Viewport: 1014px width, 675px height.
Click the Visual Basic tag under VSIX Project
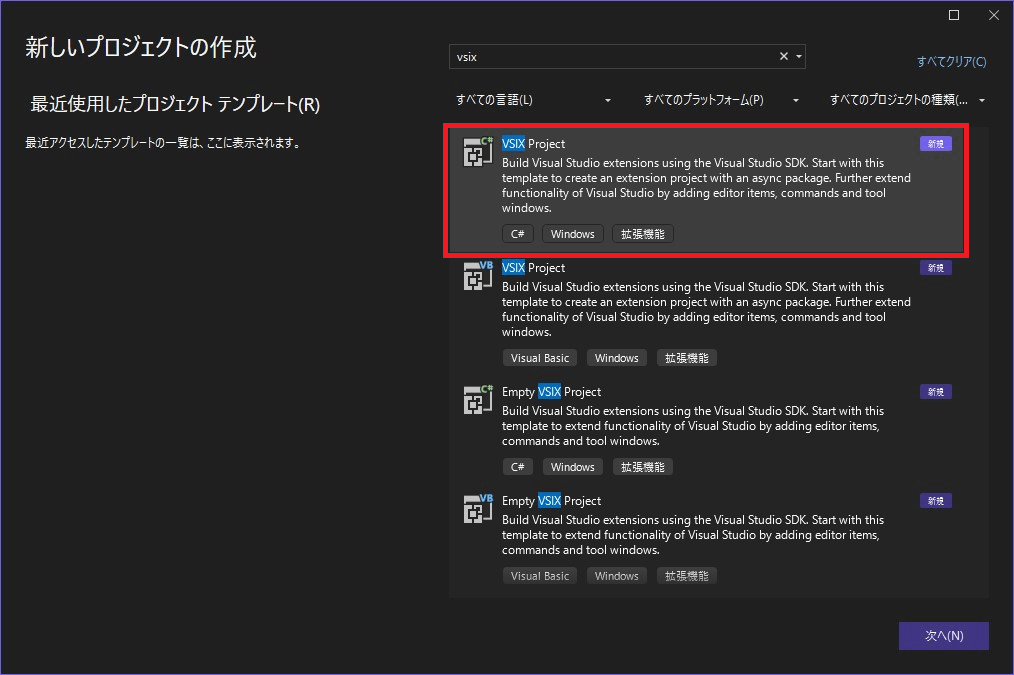[x=540, y=358]
